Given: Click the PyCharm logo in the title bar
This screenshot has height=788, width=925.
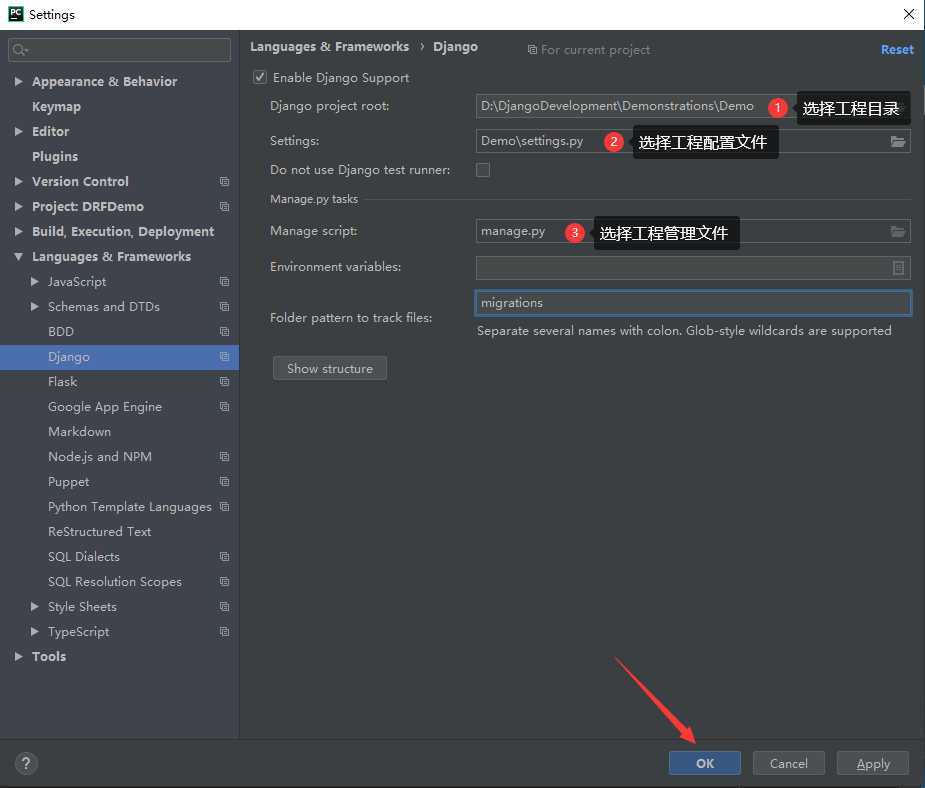Looking at the screenshot, I should pyautogui.click(x=16, y=14).
